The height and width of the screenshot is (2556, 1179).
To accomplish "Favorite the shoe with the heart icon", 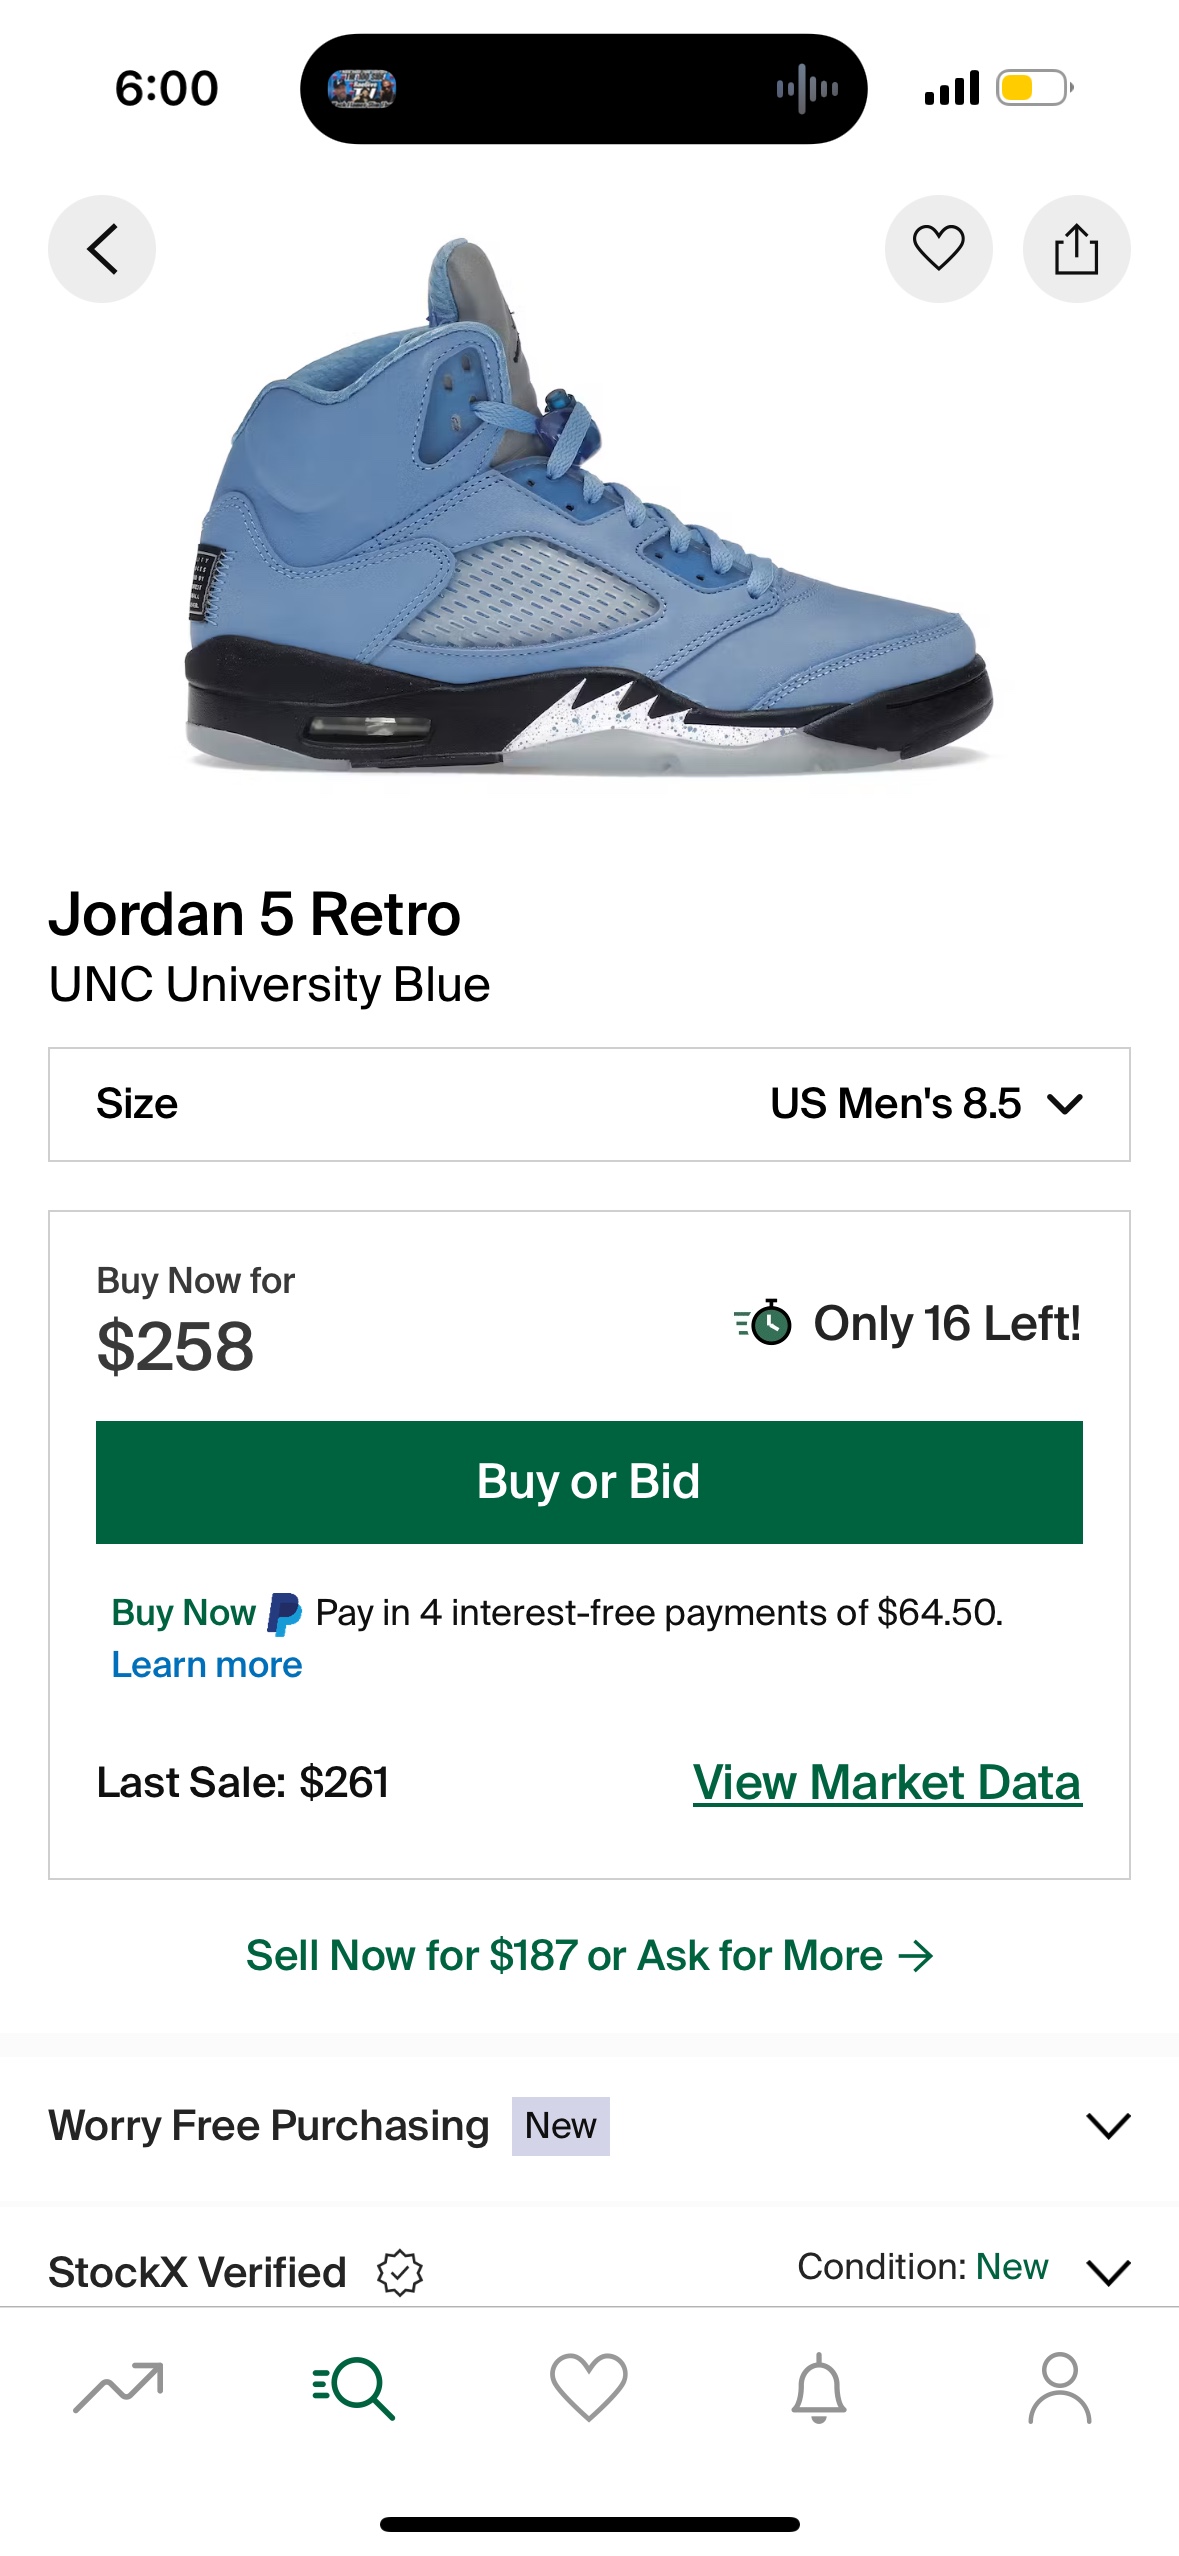I will pyautogui.click(x=938, y=249).
